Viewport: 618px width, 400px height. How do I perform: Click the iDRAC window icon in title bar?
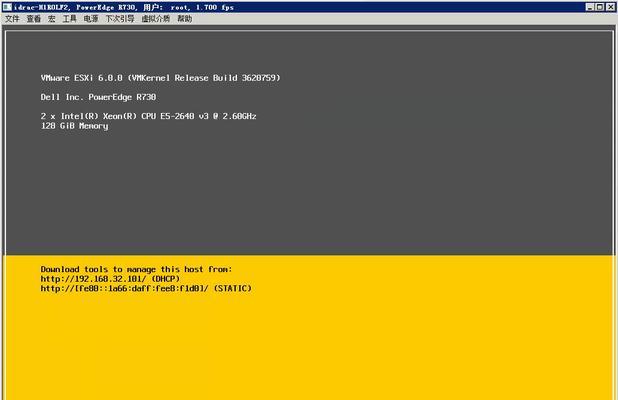pyautogui.click(x=7, y=7)
